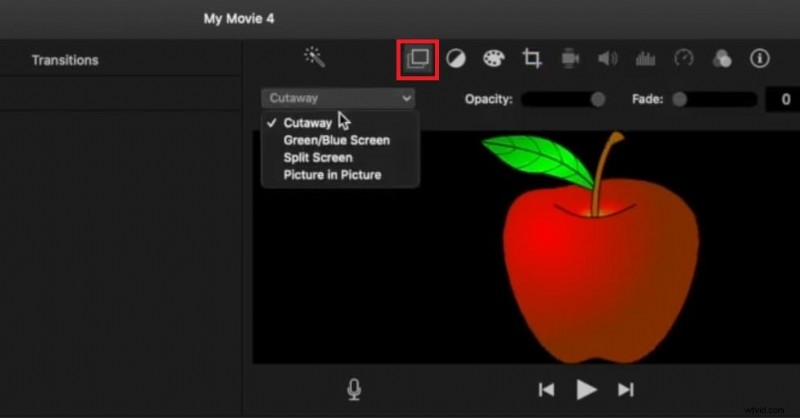
Task: Open the Cutaway overlay style dropdown
Action: pyautogui.click(x=338, y=98)
